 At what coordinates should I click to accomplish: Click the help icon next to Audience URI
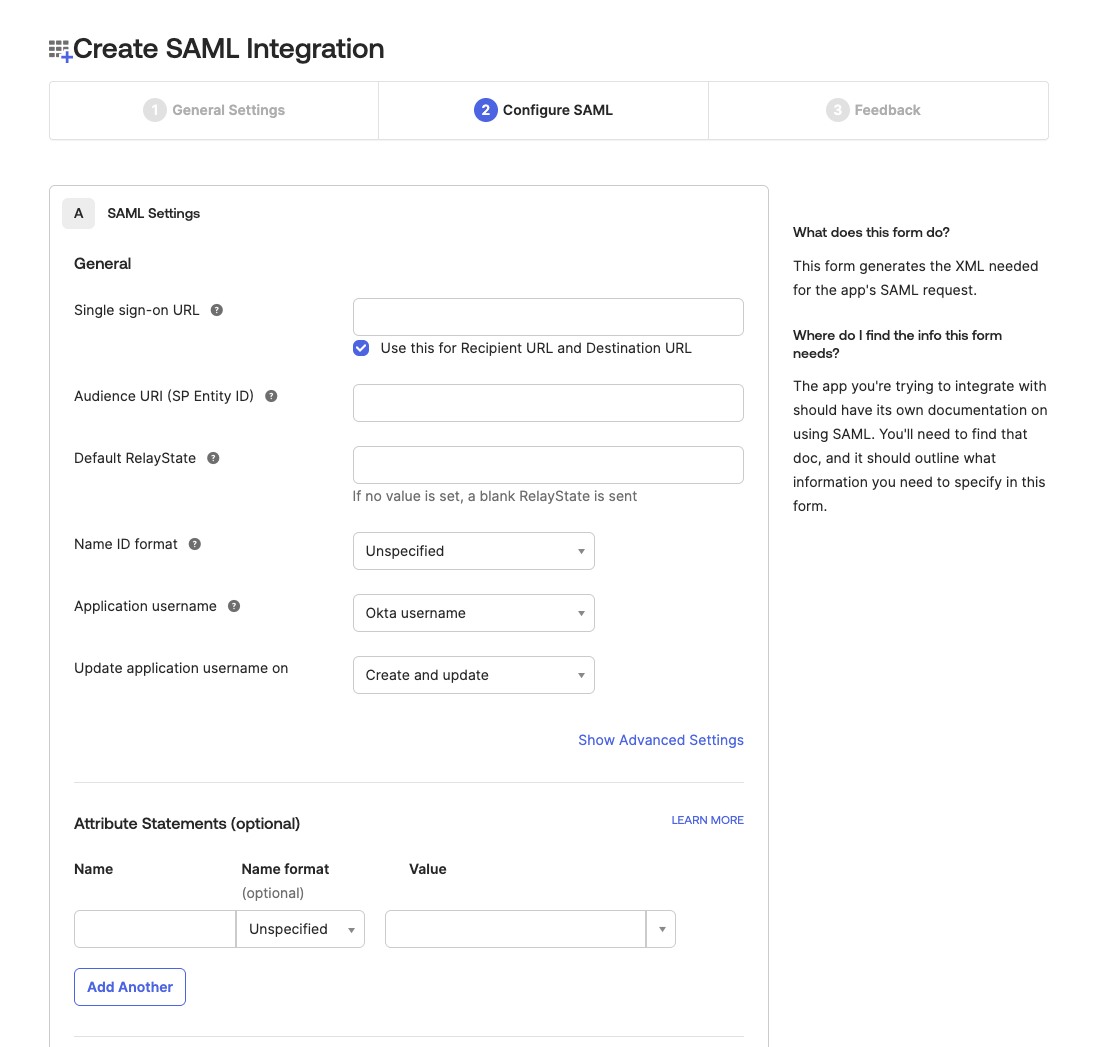pos(271,396)
